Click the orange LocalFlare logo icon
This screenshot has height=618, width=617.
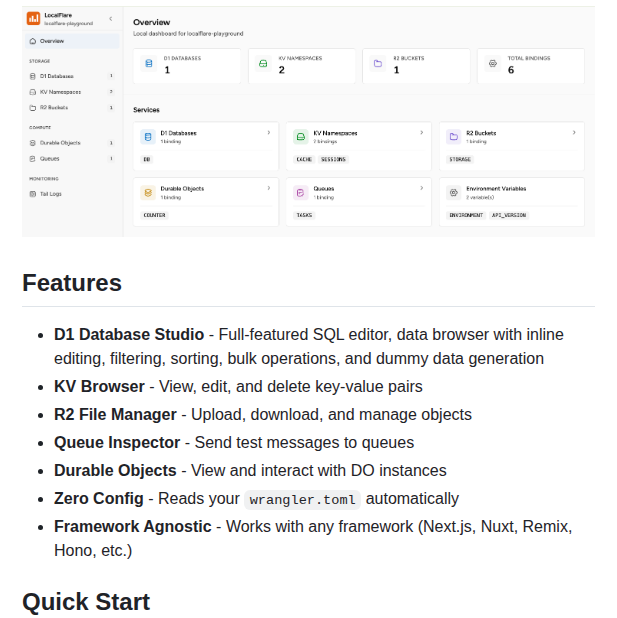[x=33, y=19]
